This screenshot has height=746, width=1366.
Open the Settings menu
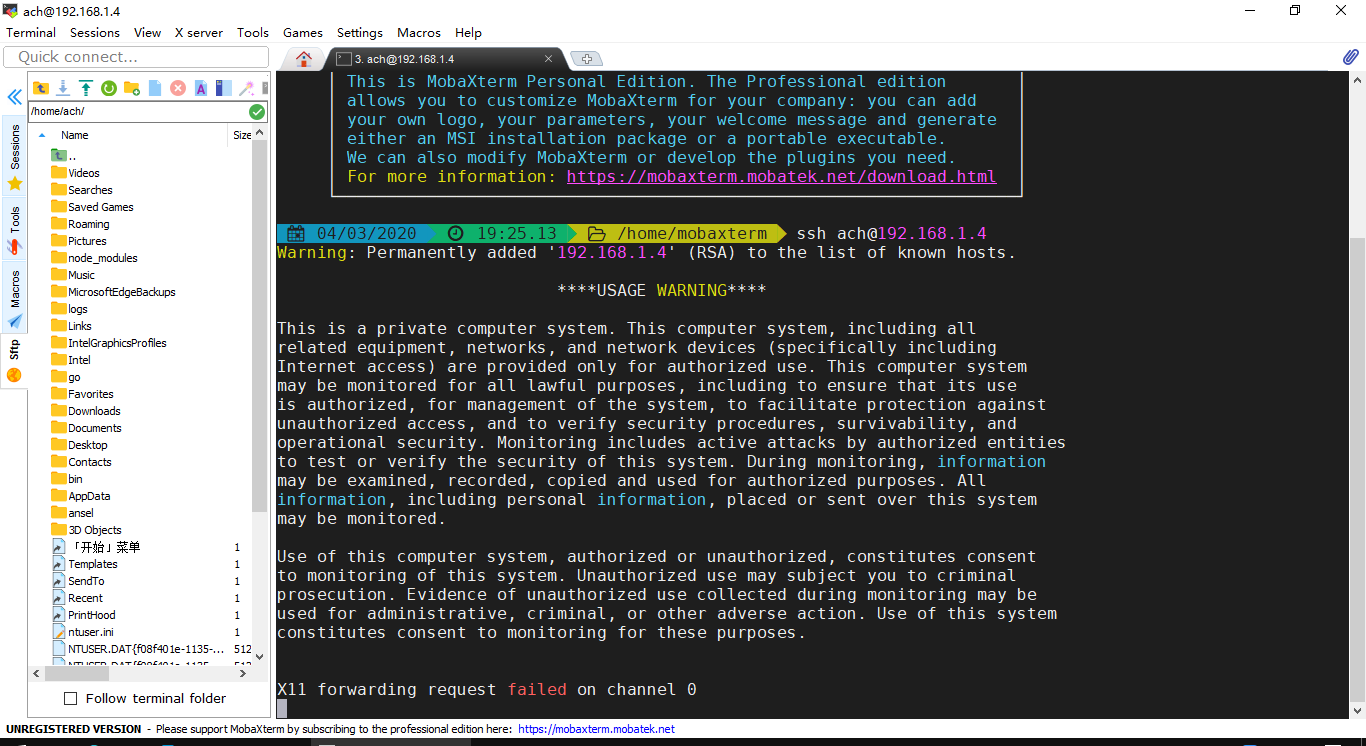[x=360, y=32]
